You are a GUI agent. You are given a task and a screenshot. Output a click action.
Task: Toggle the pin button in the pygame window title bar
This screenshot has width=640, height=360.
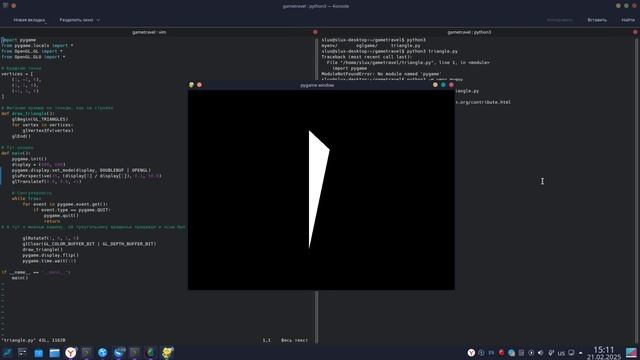point(200,85)
